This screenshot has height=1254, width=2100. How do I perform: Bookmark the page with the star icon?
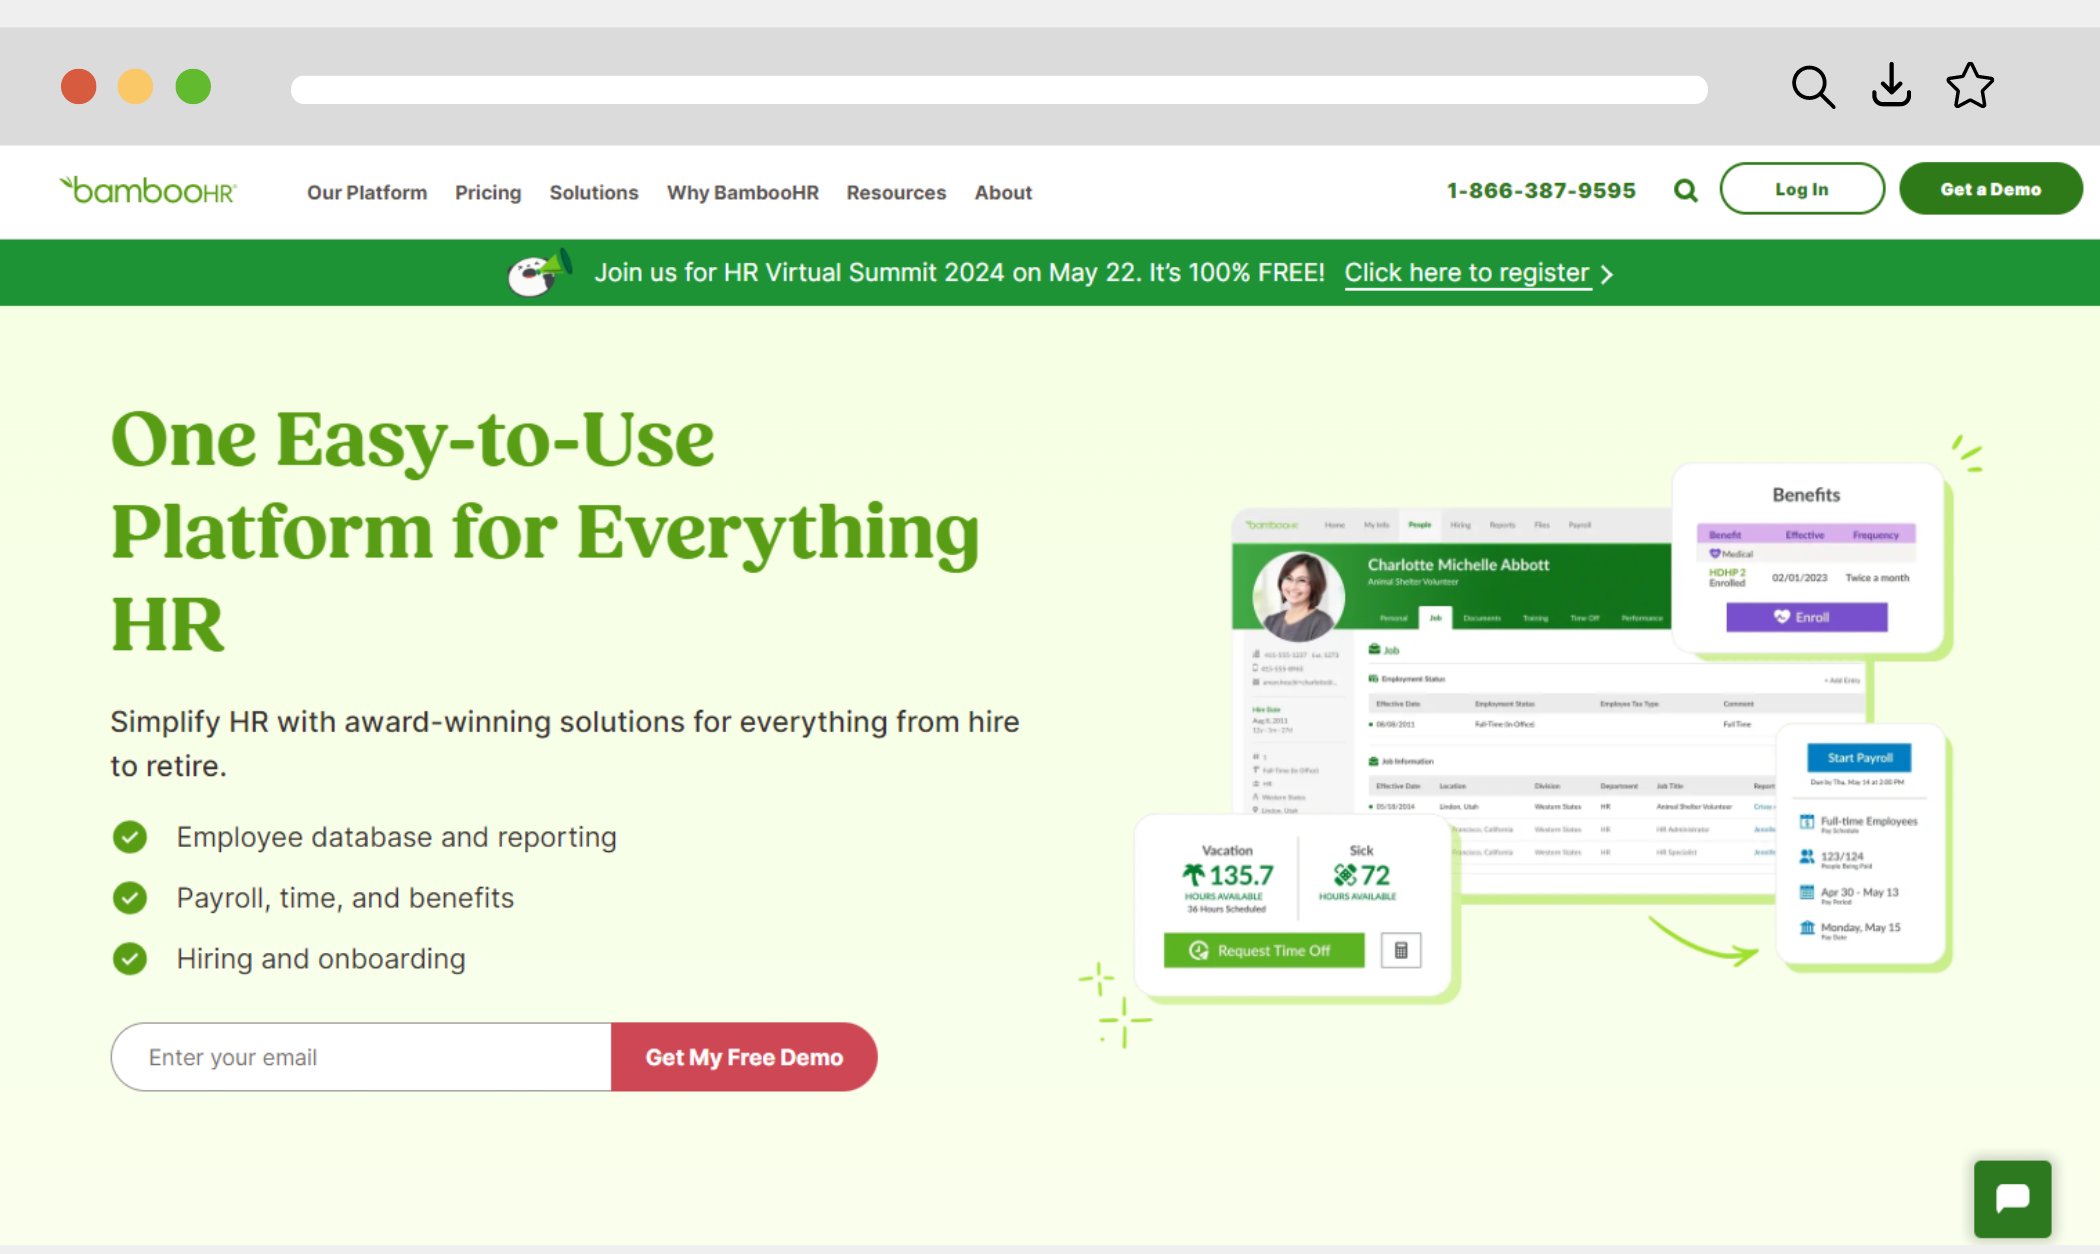tap(1970, 86)
